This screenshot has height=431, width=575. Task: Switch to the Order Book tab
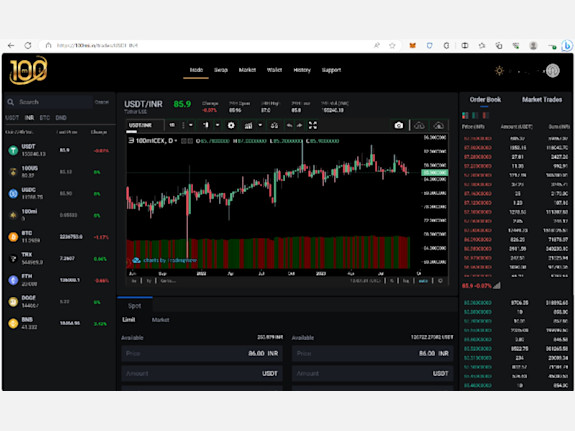pos(485,100)
